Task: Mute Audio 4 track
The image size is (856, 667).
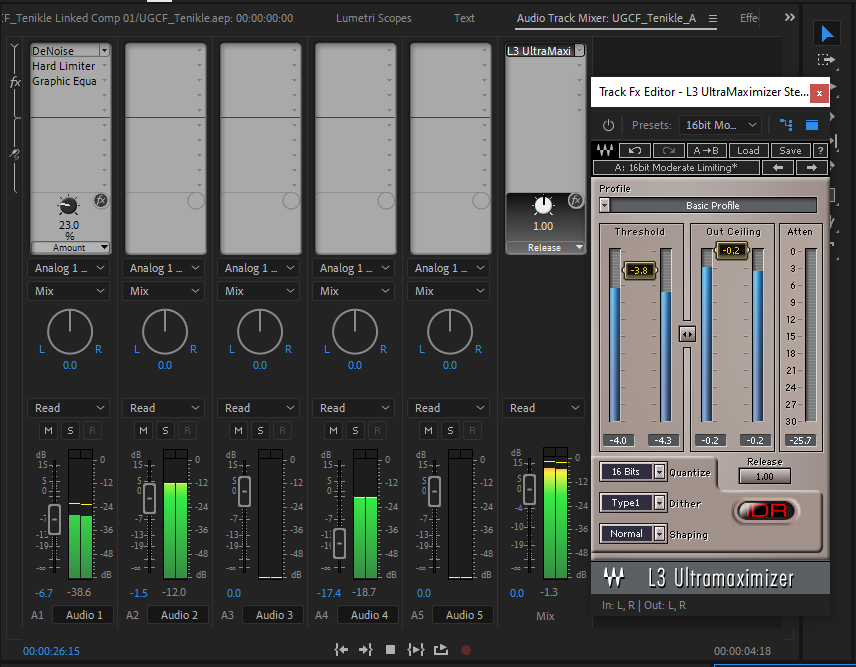Action: tap(334, 431)
